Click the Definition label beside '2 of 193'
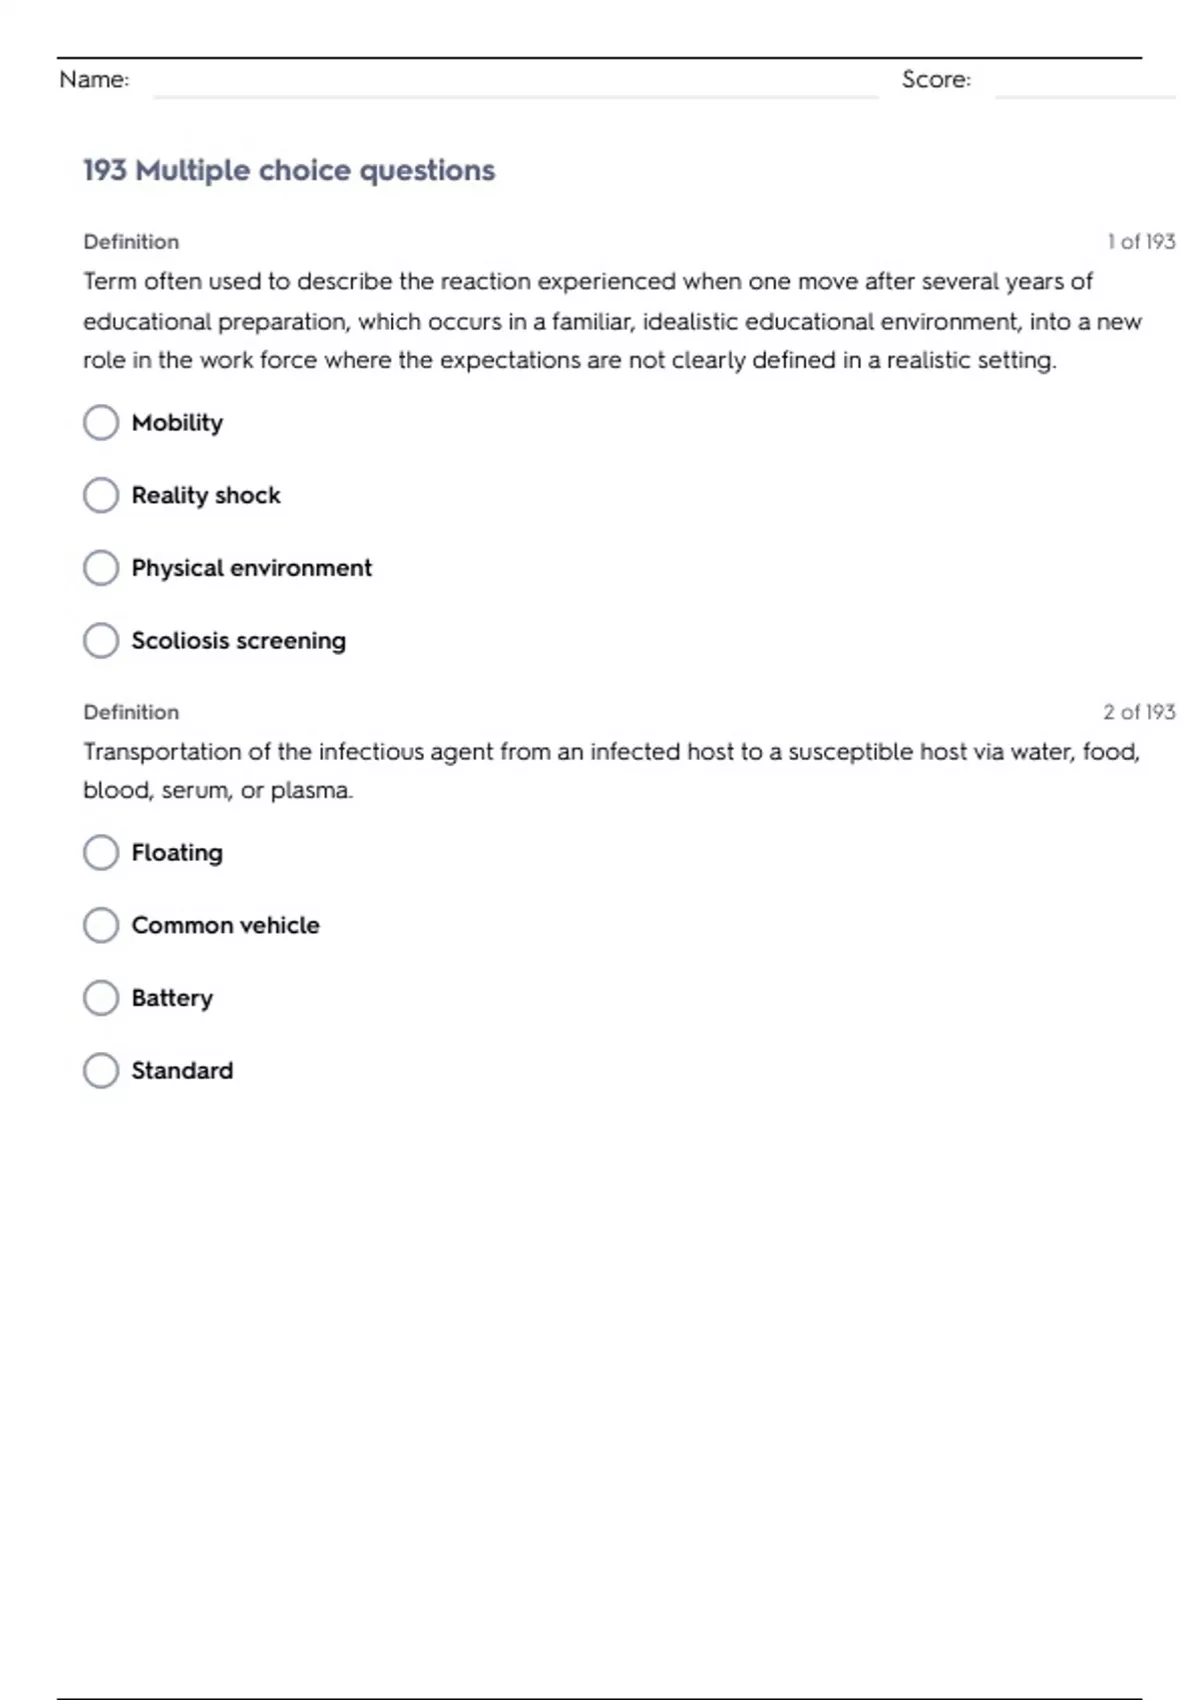 tap(131, 712)
